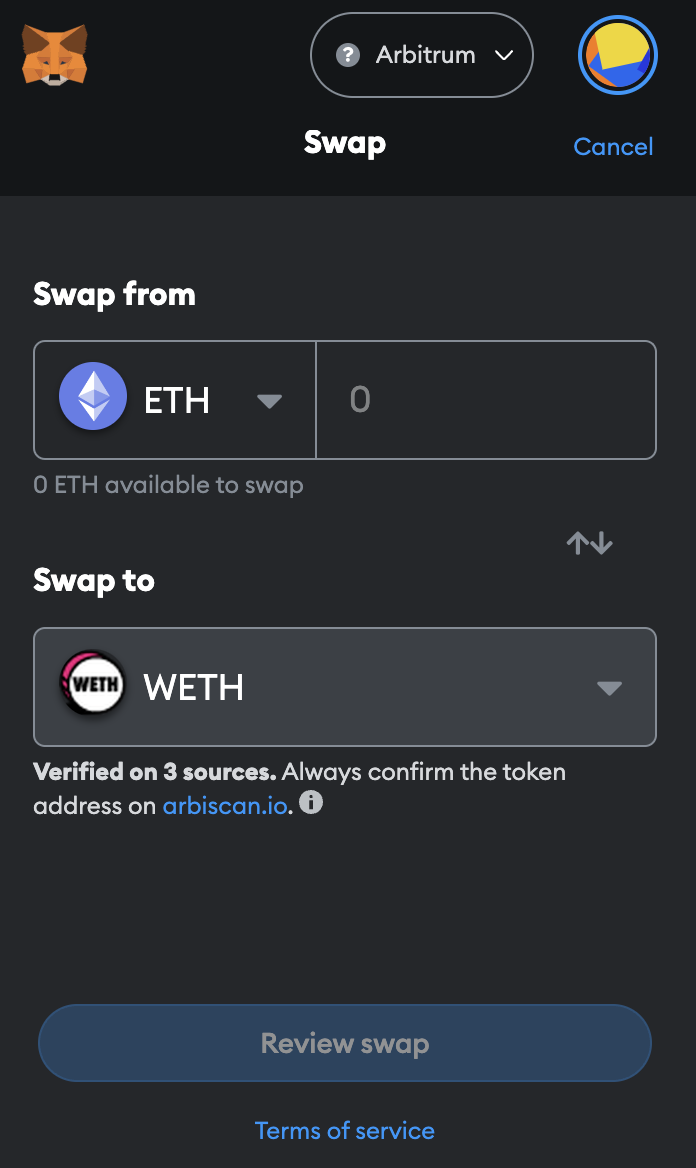
Task: Click the info icon beside arbiscan.io
Action: (311, 802)
